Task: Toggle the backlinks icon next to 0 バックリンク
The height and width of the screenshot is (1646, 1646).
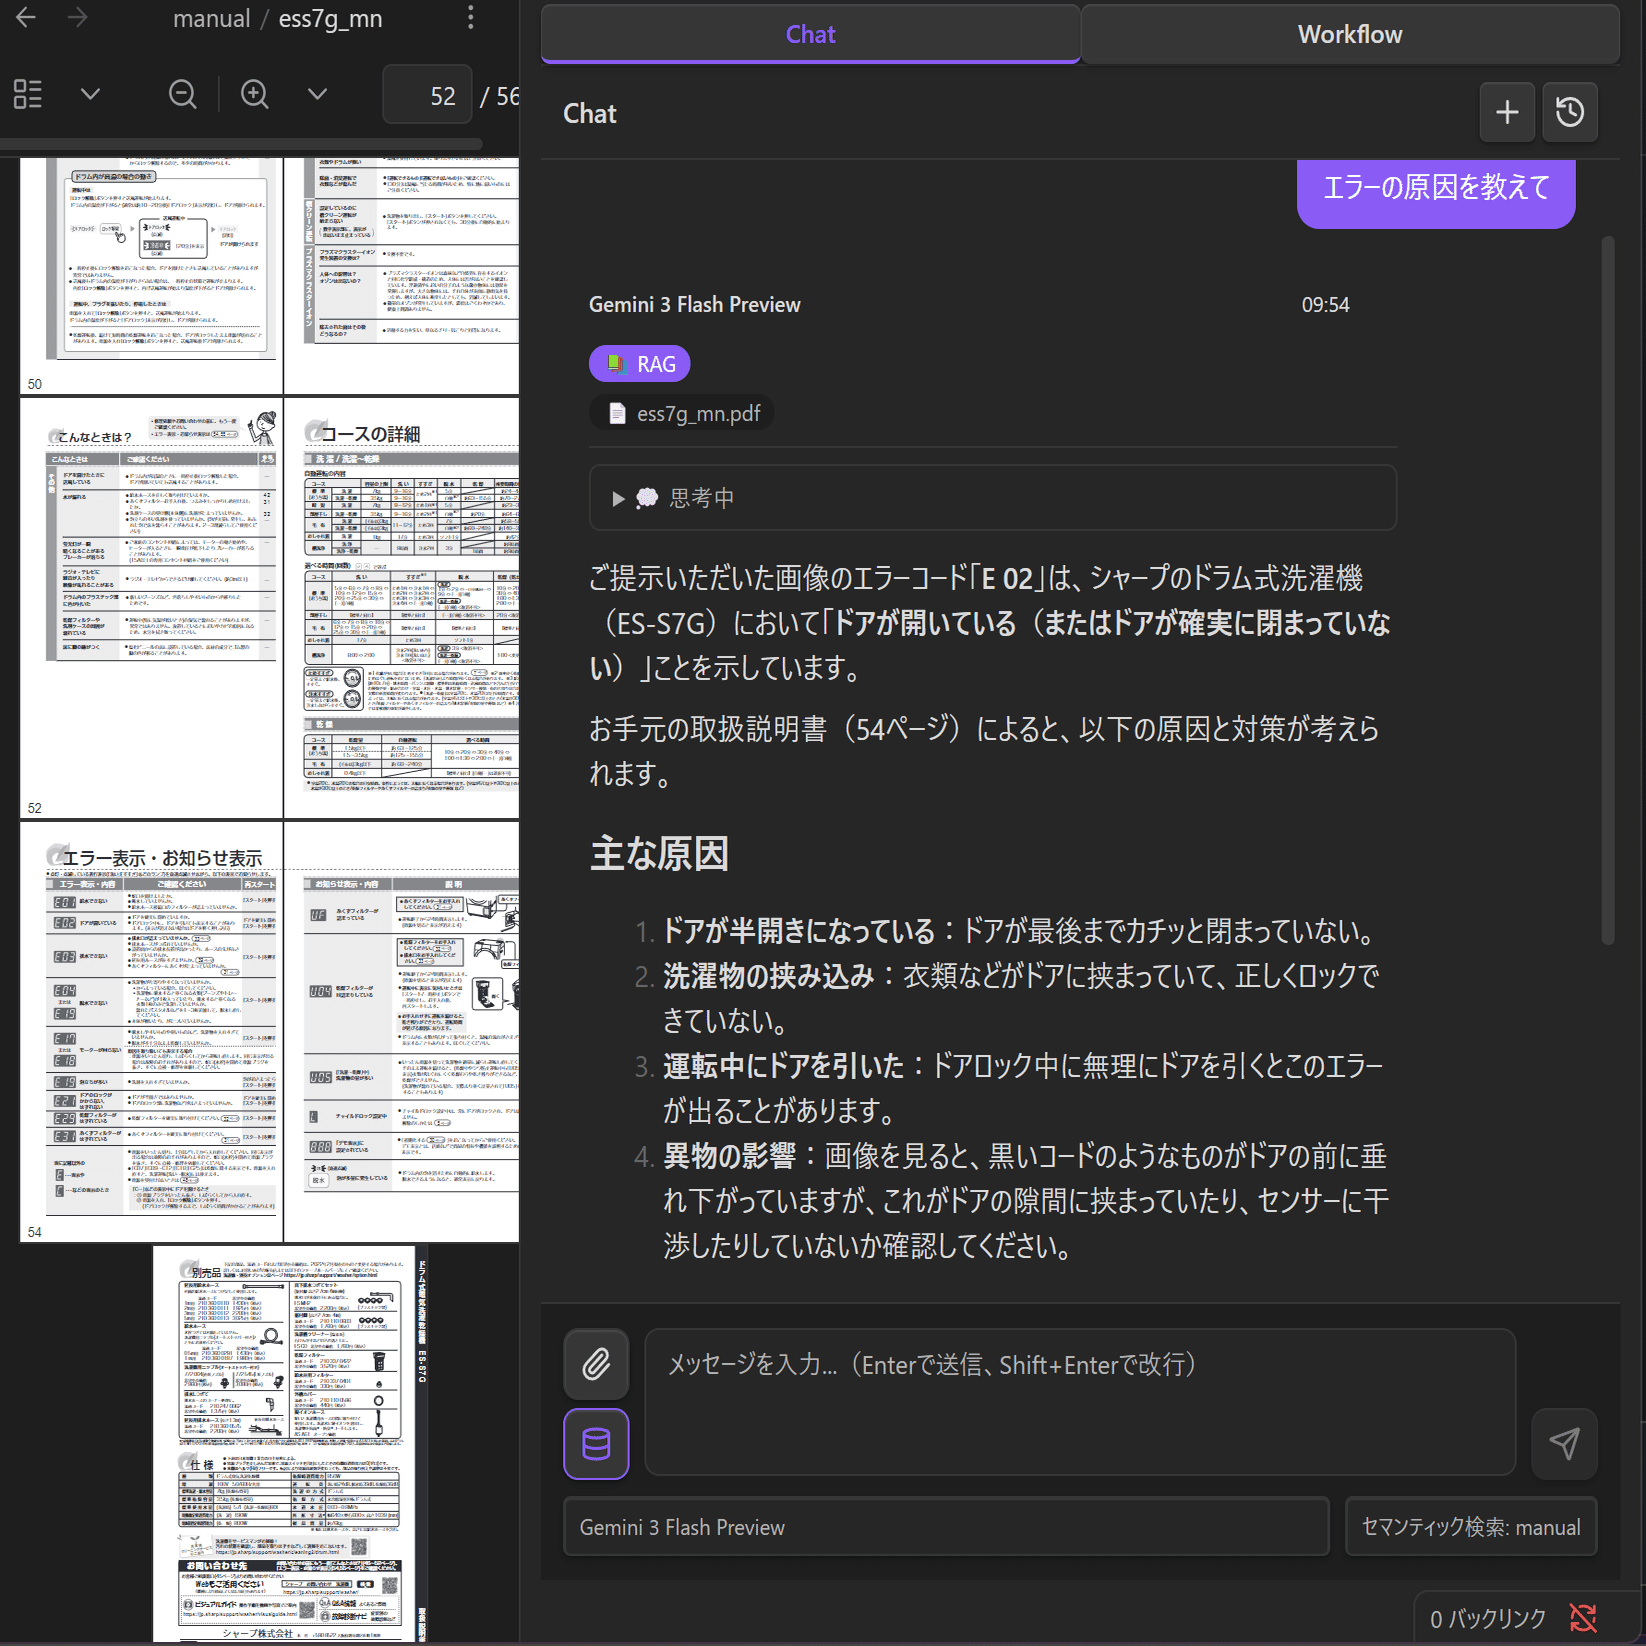Action: (1583, 1616)
